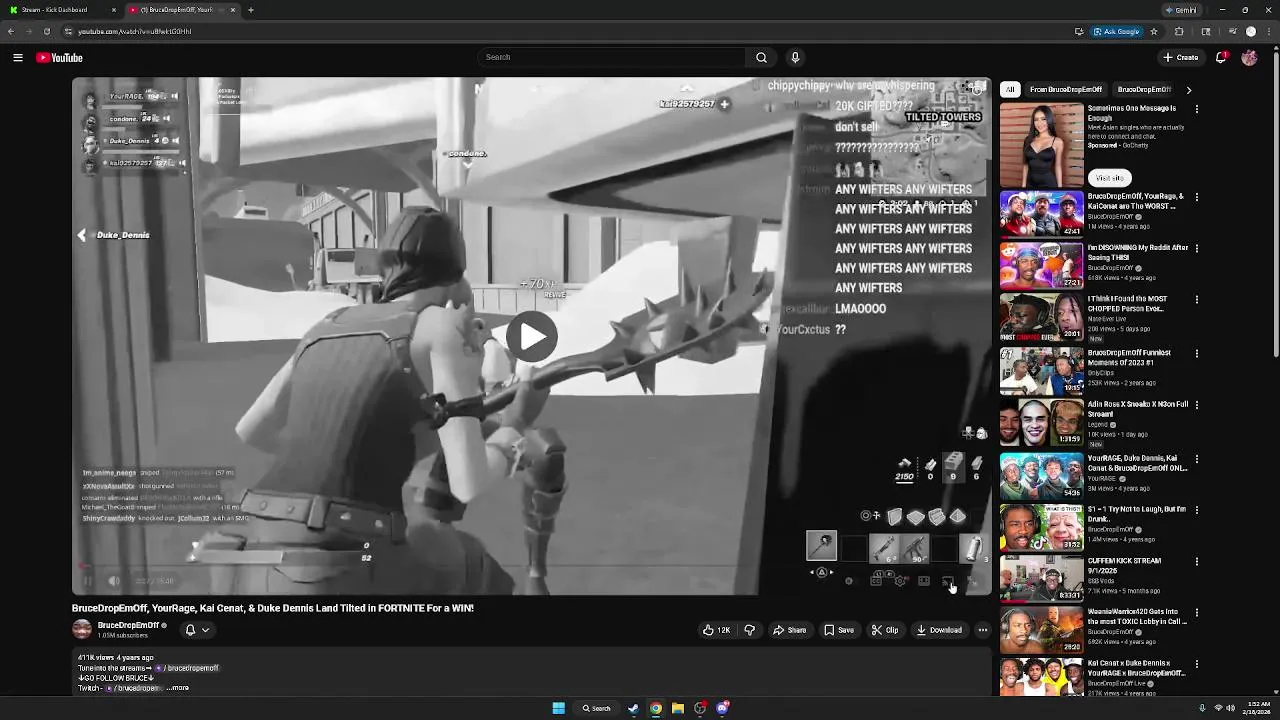
Task: Open browser extensions puzzle icon
Action: click(x=1179, y=31)
